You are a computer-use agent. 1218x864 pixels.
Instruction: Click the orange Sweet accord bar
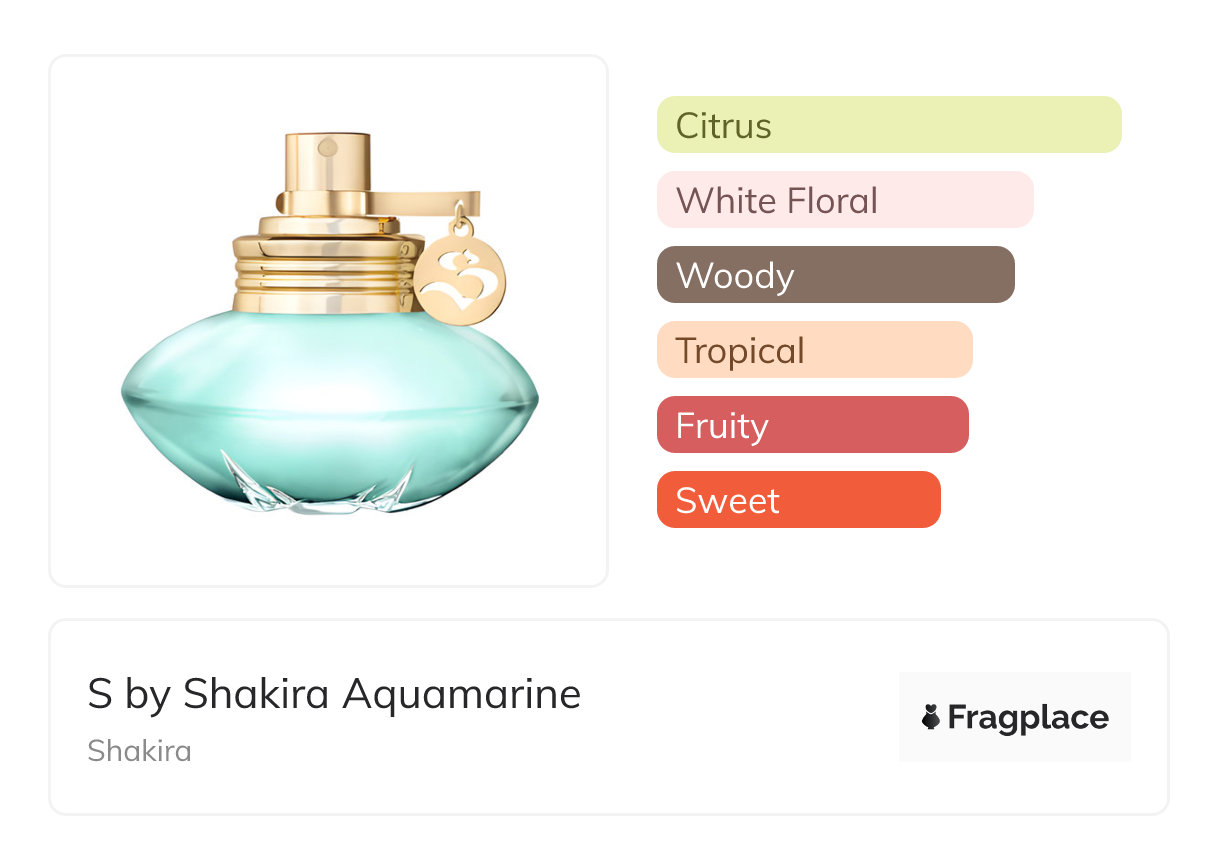pyautogui.click(x=798, y=500)
